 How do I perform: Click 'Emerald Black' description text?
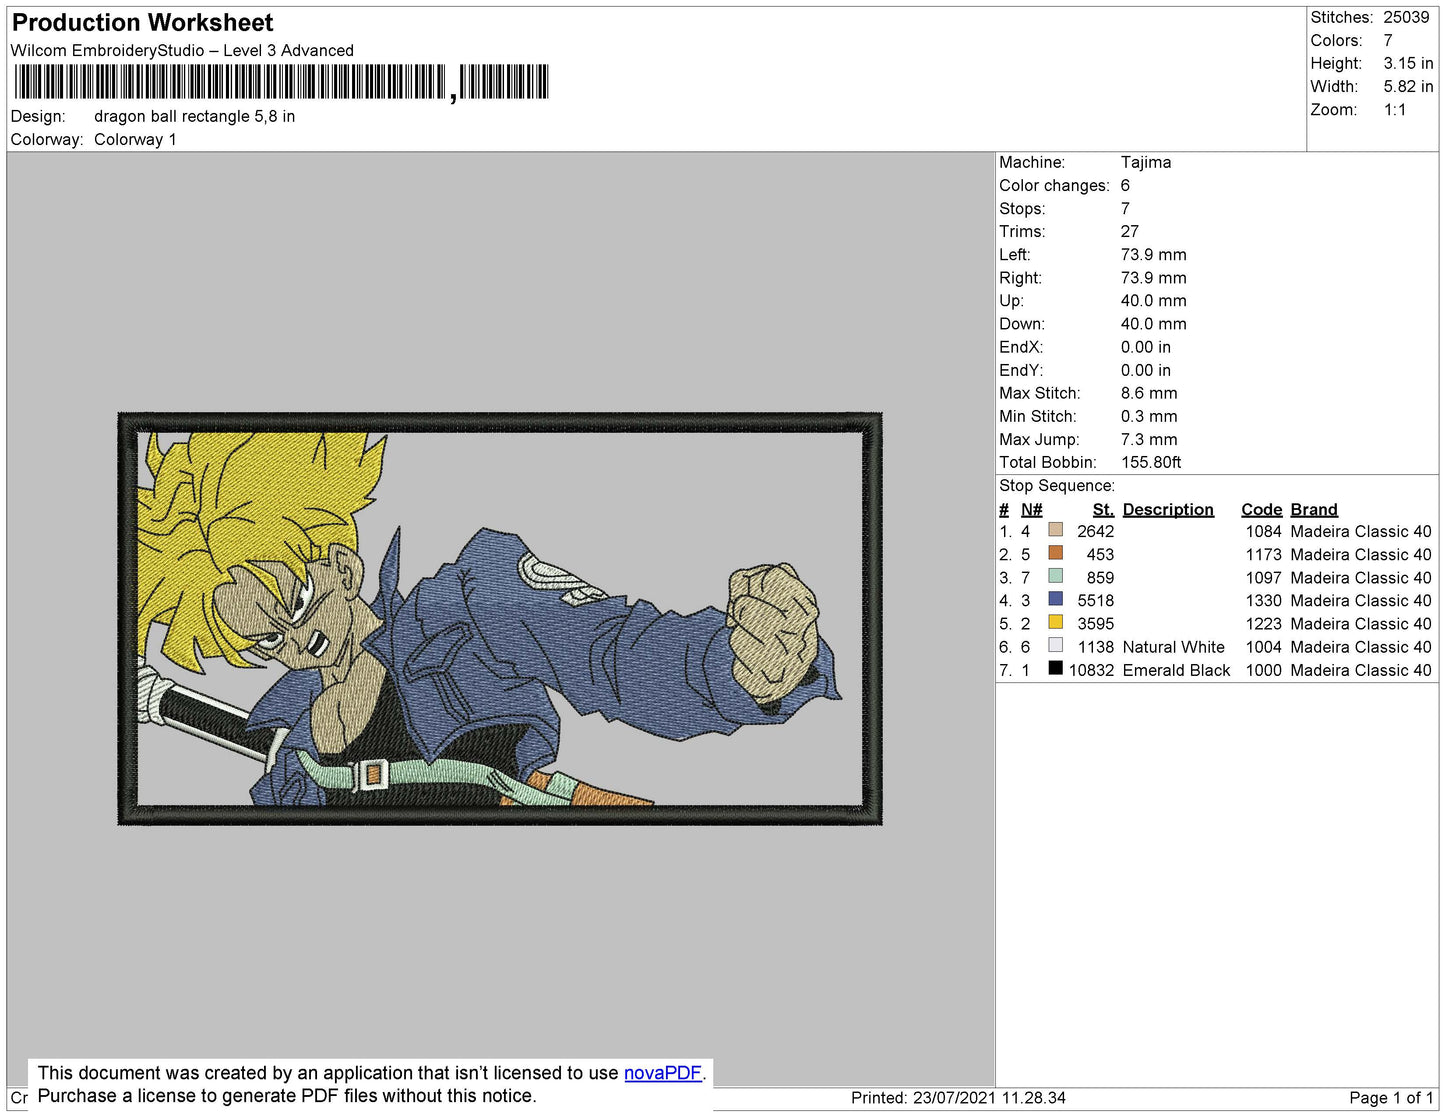[x=1176, y=670]
